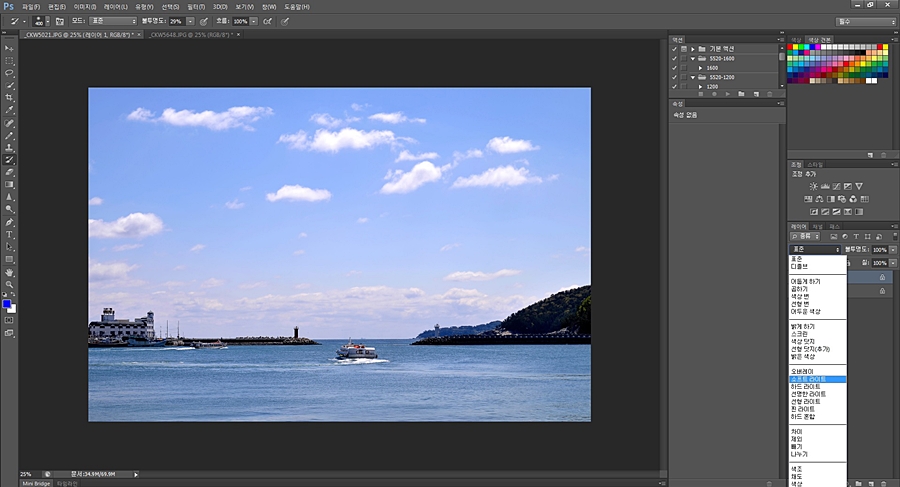Toggle checkmark for 5520-1600 action set
The width and height of the screenshot is (900, 487).
[674, 58]
